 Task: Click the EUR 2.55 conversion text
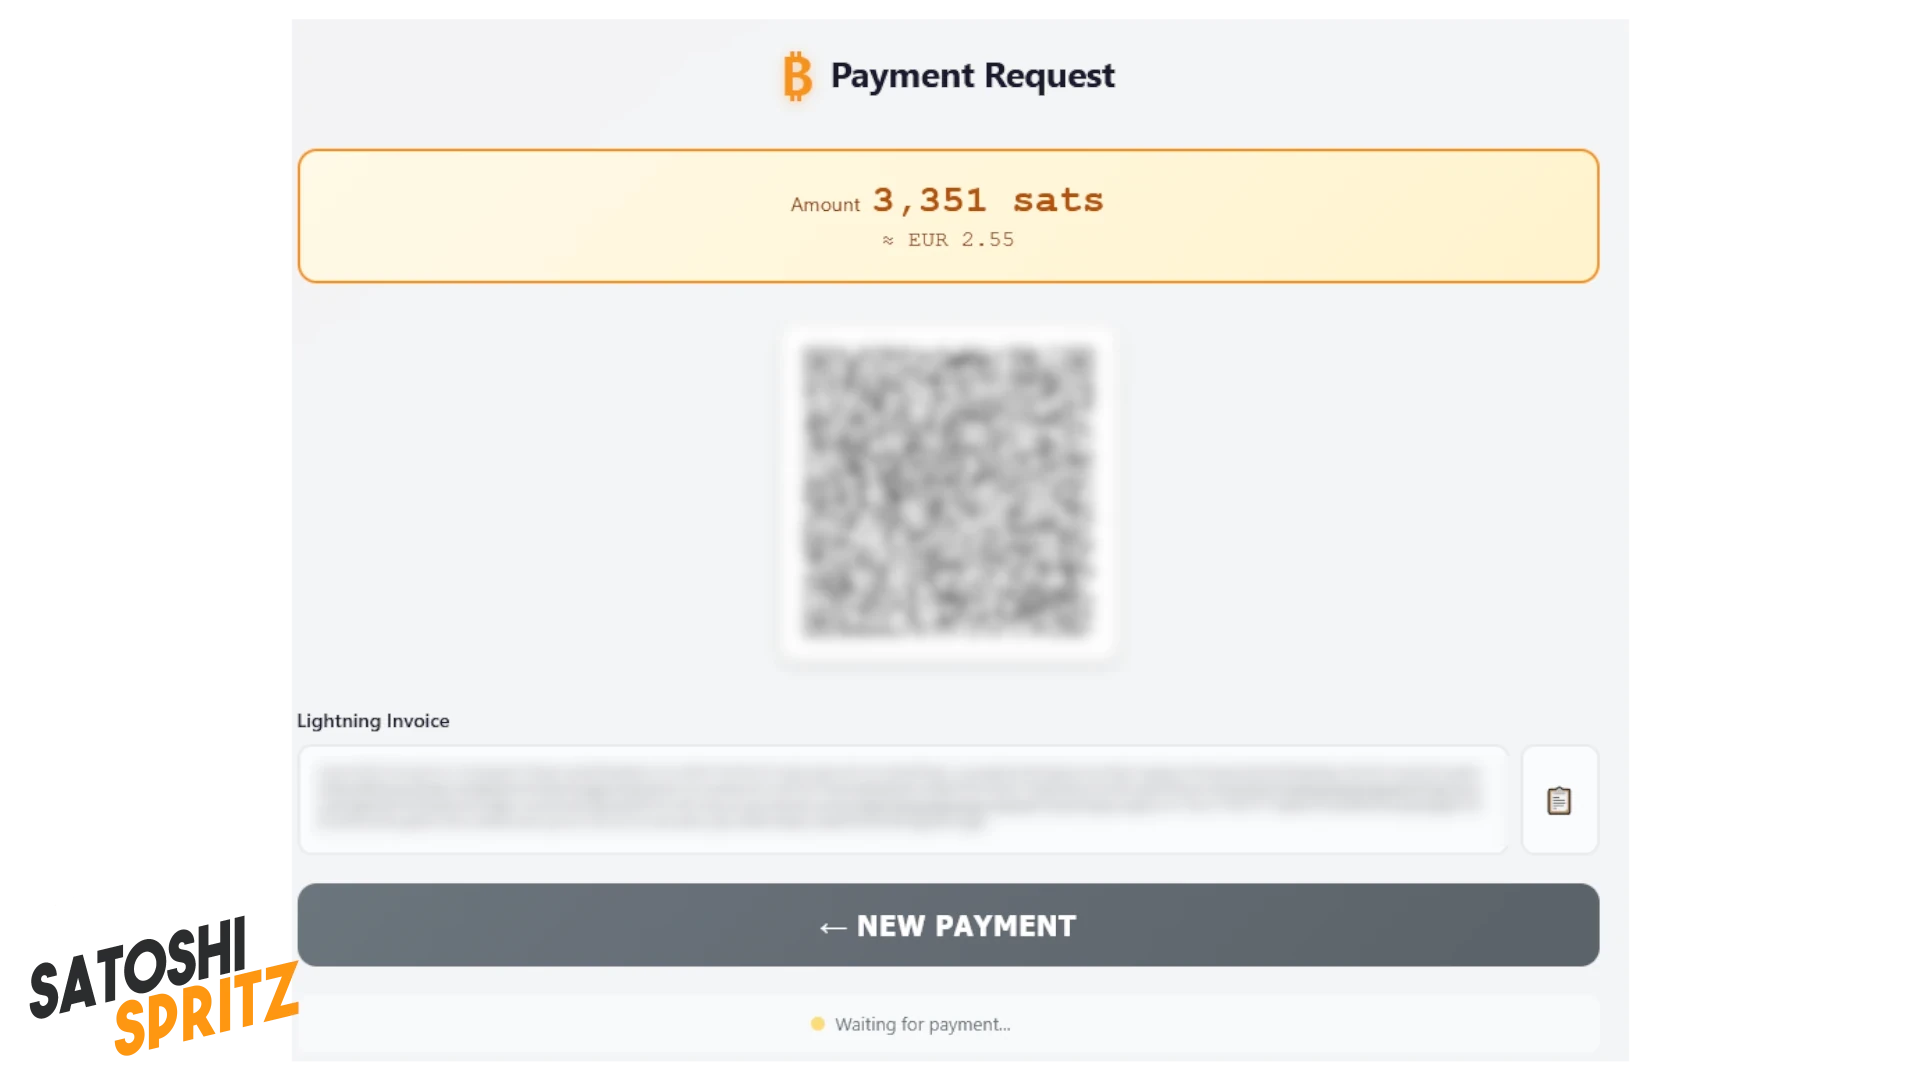(960, 240)
